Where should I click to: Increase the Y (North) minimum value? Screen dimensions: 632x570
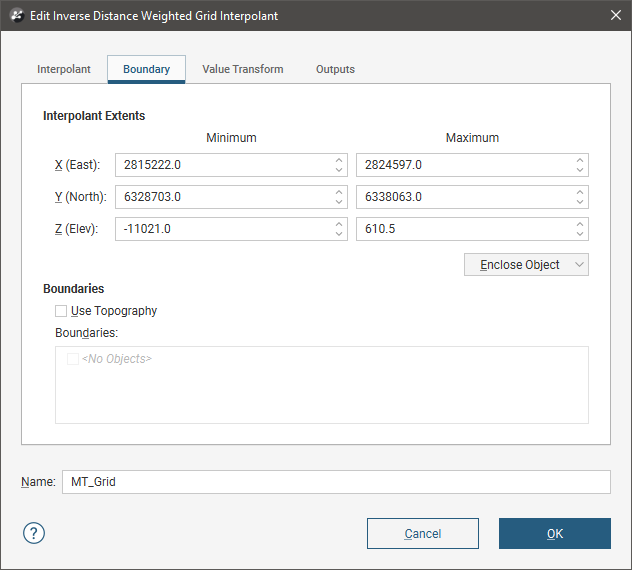pos(338,192)
